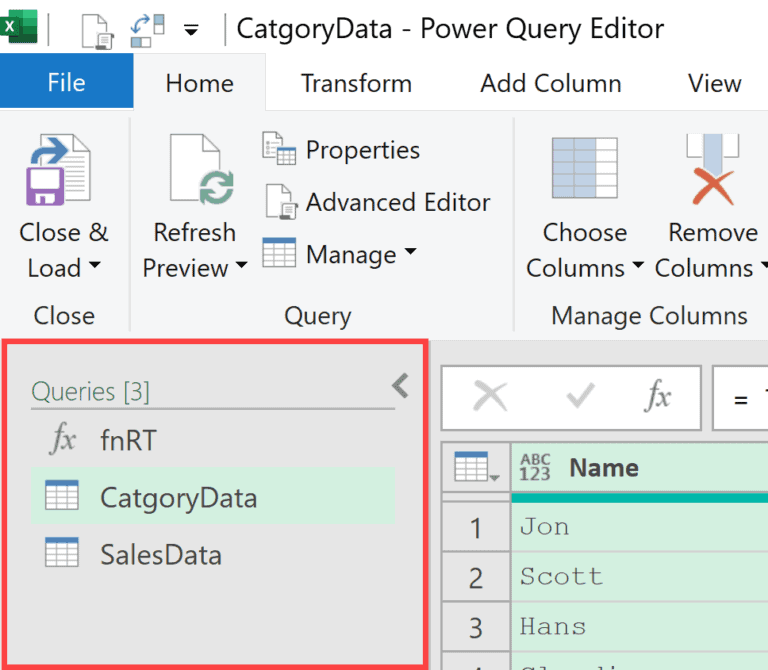Confirm the formula with the checkmark

(x=580, y=395)
